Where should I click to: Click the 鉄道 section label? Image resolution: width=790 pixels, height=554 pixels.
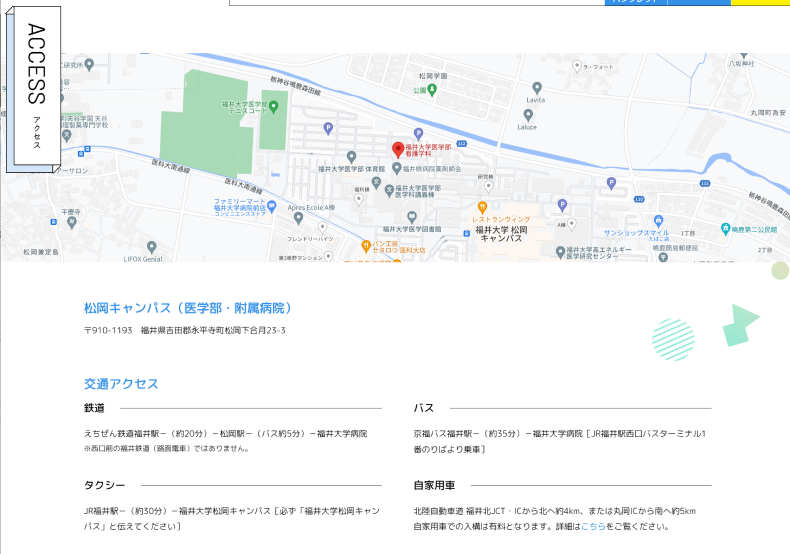tap(94, 408)
